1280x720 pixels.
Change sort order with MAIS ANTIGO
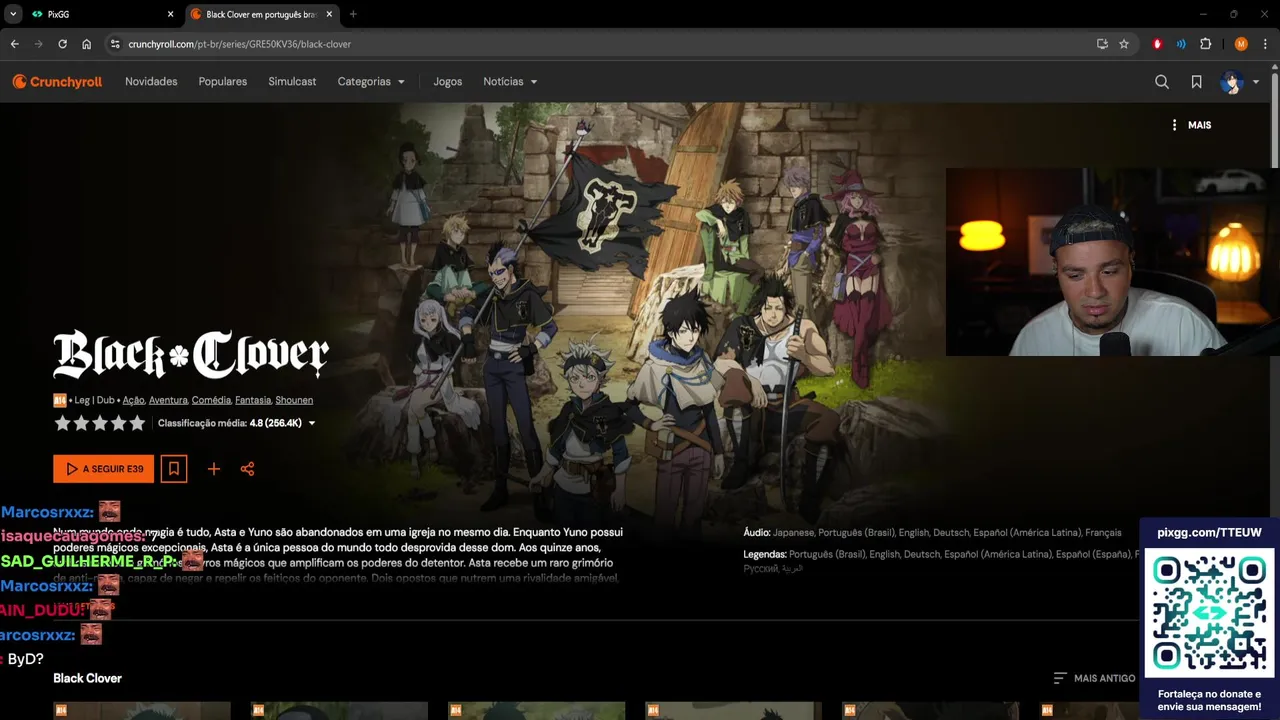coord(1094,678)
